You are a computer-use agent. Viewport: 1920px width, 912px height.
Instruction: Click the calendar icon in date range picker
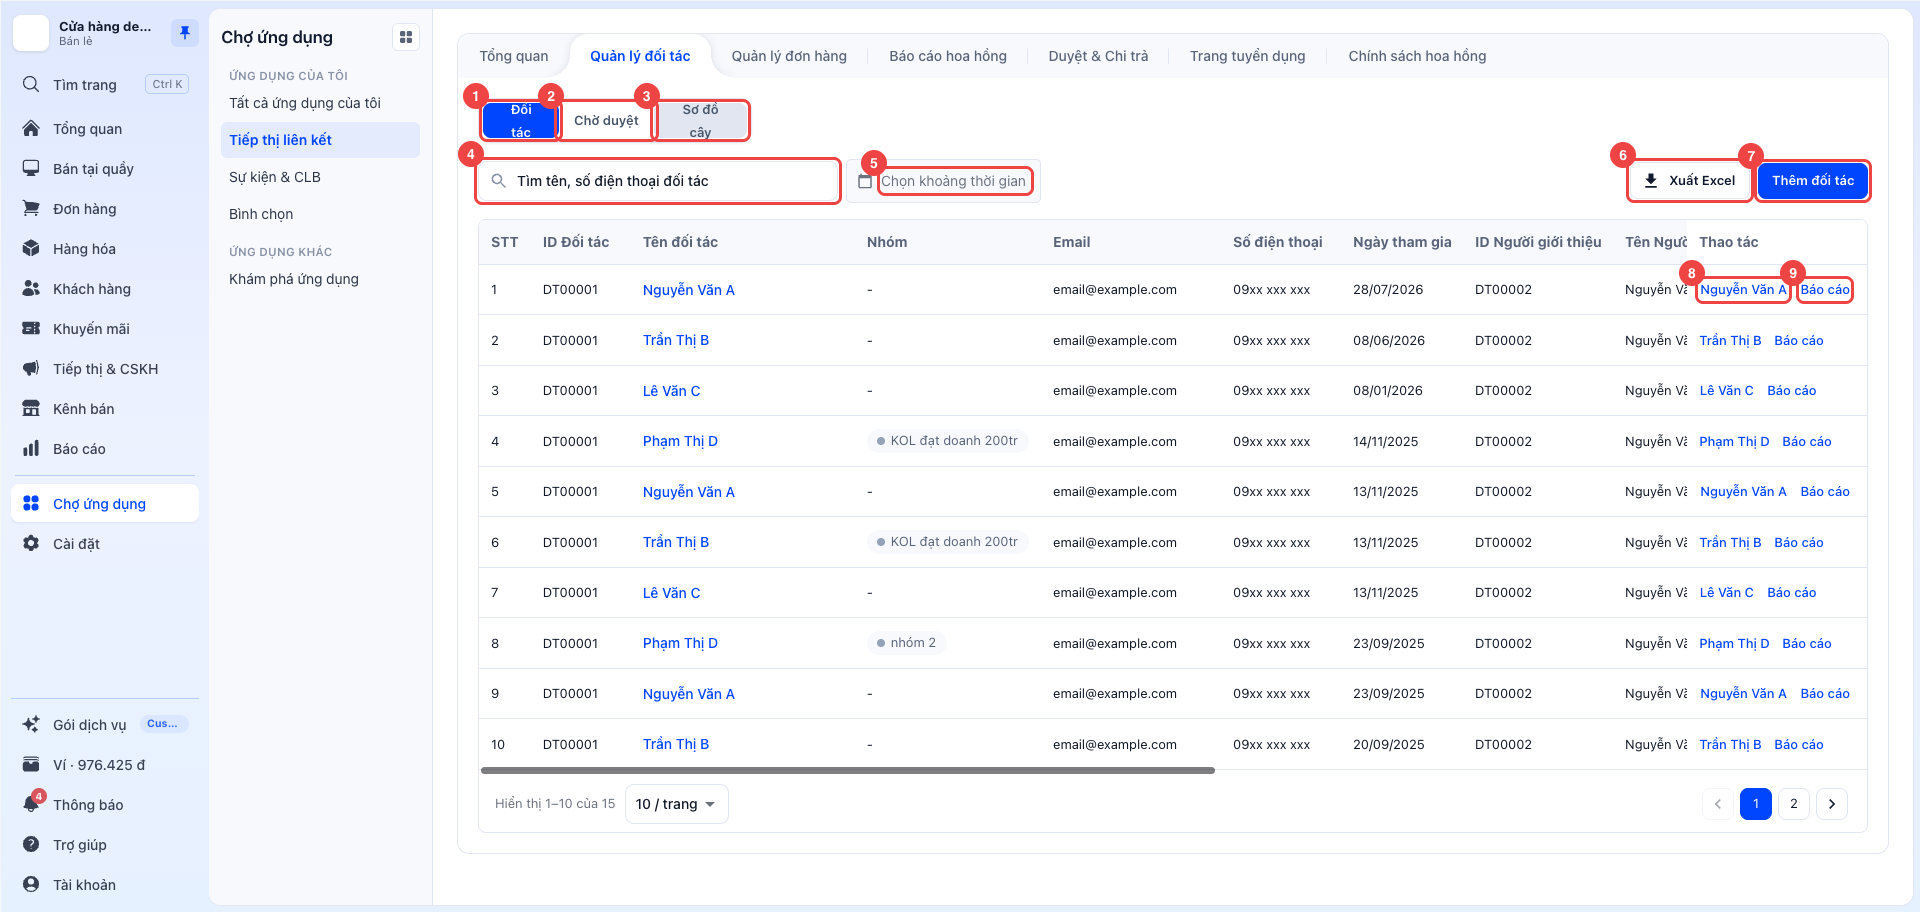coord(865,181)
